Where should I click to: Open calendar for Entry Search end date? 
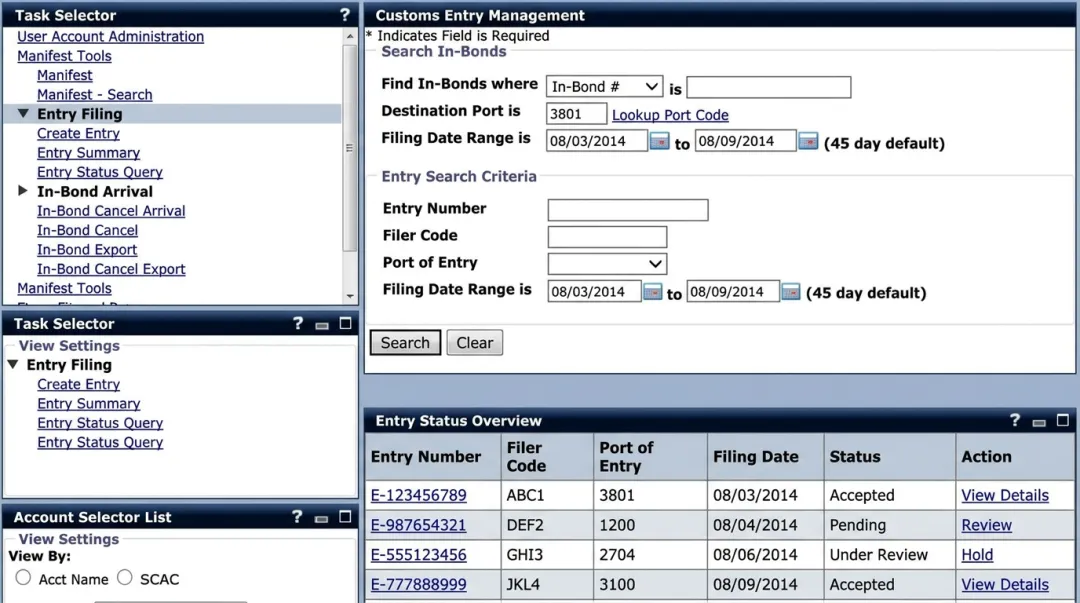coord(791,292)
